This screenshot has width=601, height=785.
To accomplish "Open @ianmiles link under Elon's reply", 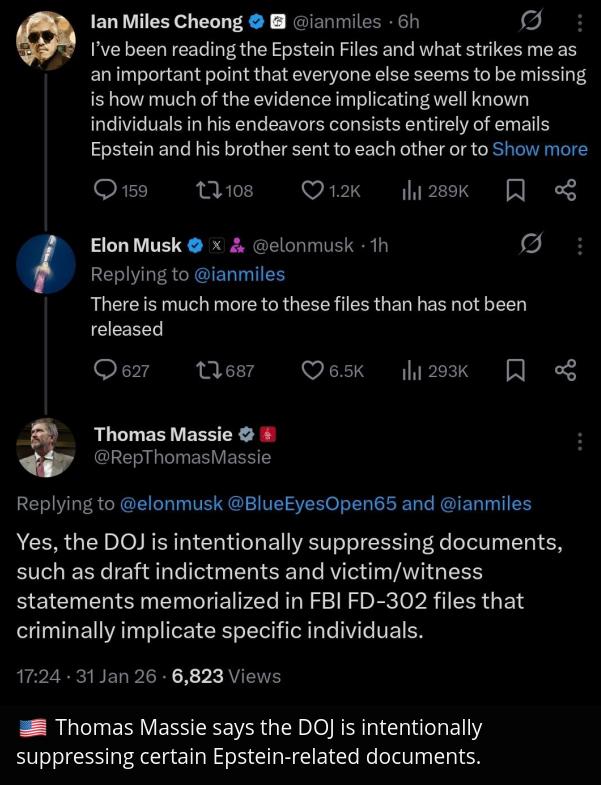I will click(239, 274).
